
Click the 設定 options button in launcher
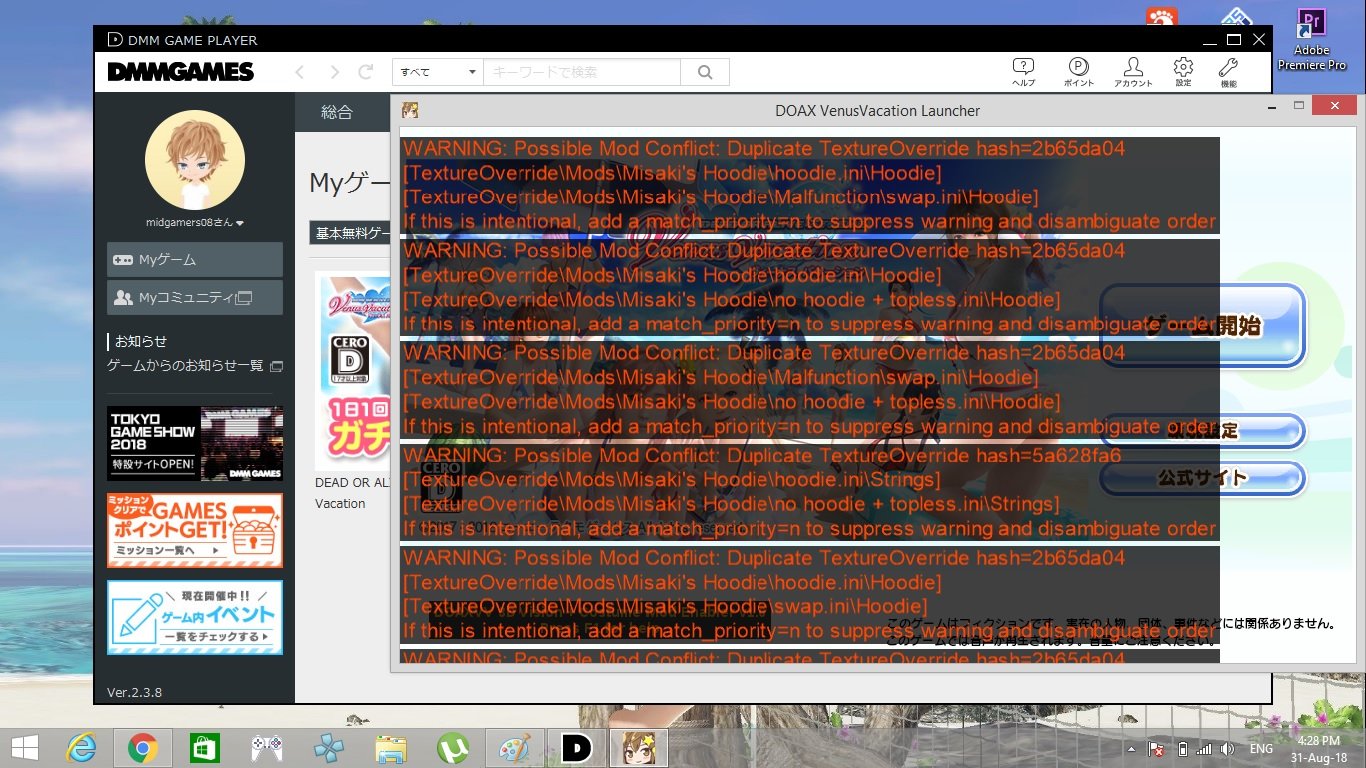click(1203, 431)
